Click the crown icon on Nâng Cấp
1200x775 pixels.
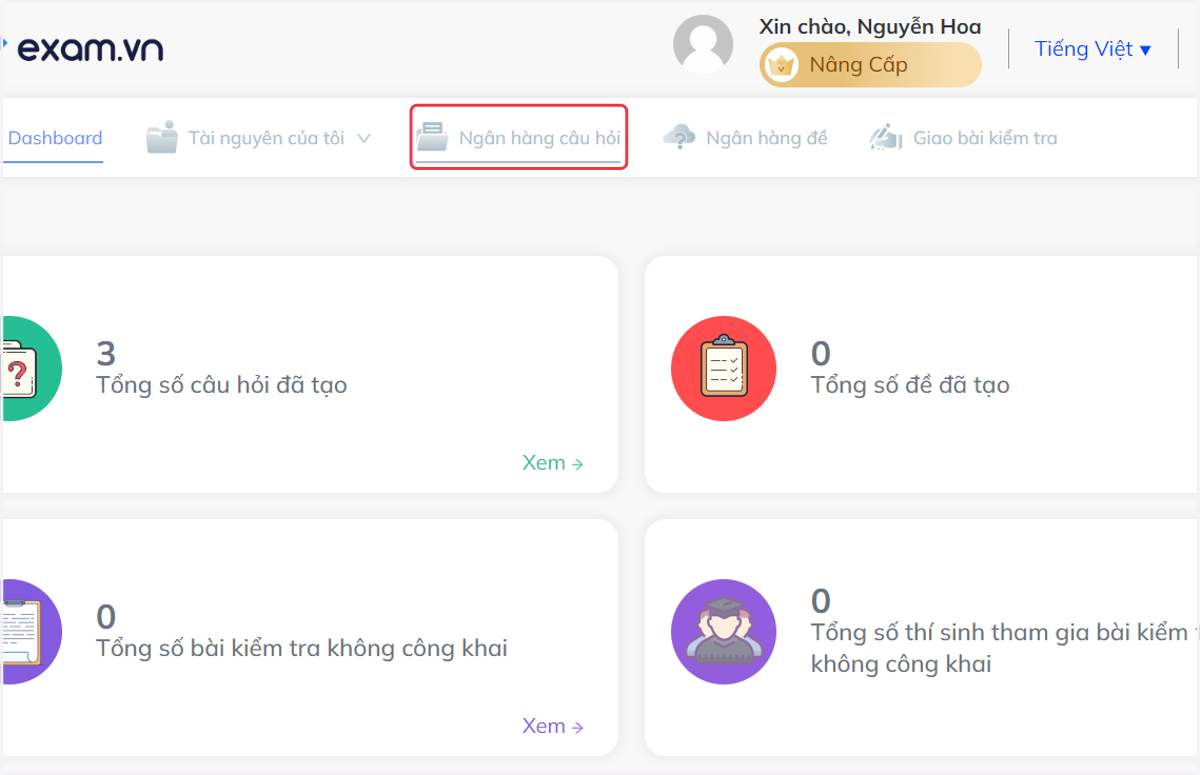tap(780, 66)
